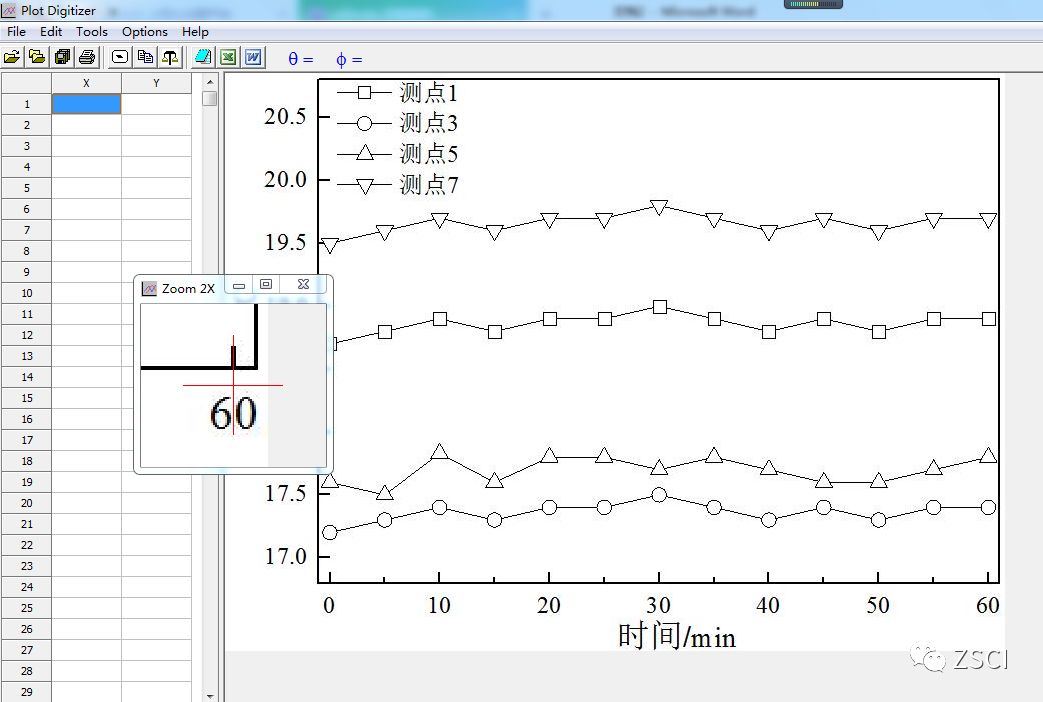Click the data table scrollbar thumb

coord(210,98)
